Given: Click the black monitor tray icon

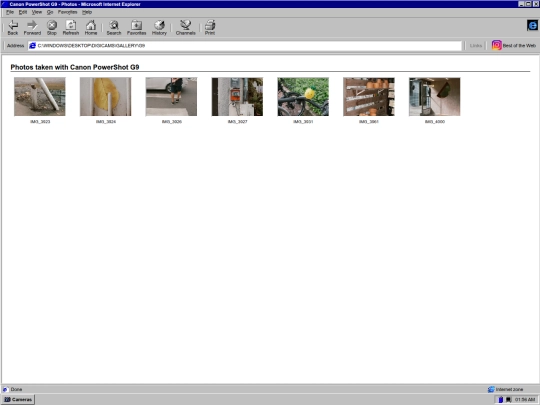Looking at the screenshot, I should pos(508,399).
